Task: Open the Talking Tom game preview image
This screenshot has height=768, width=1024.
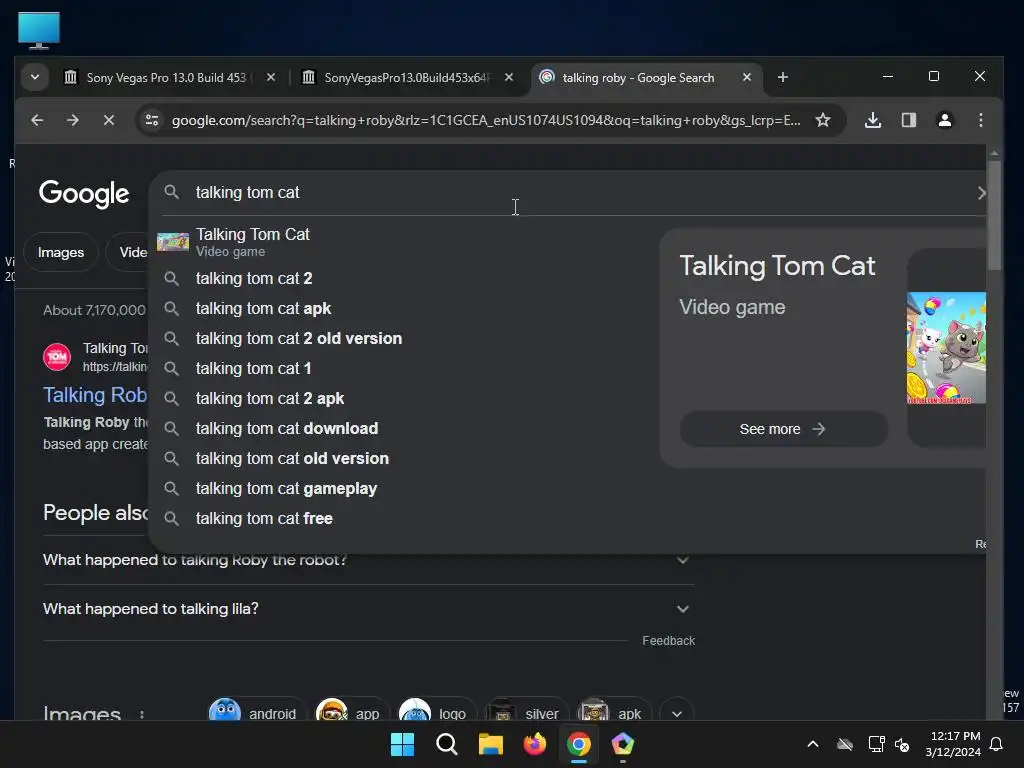Action: [x=946, y=348]
